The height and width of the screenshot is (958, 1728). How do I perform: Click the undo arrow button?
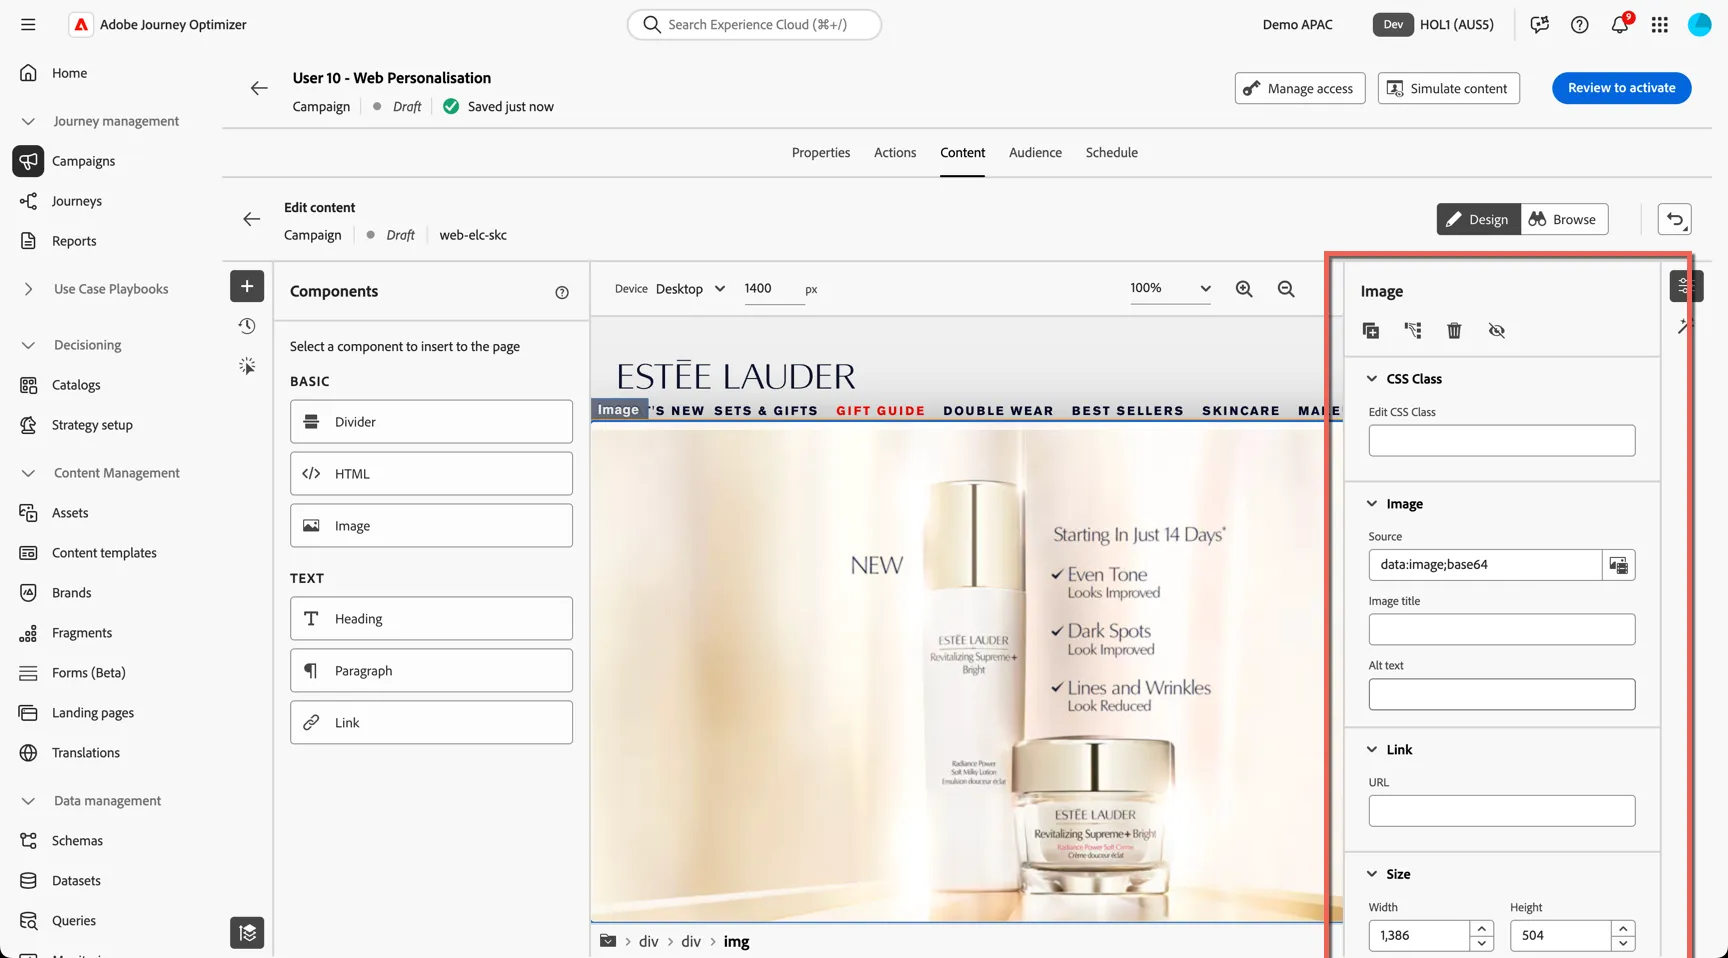point(1675,219)
